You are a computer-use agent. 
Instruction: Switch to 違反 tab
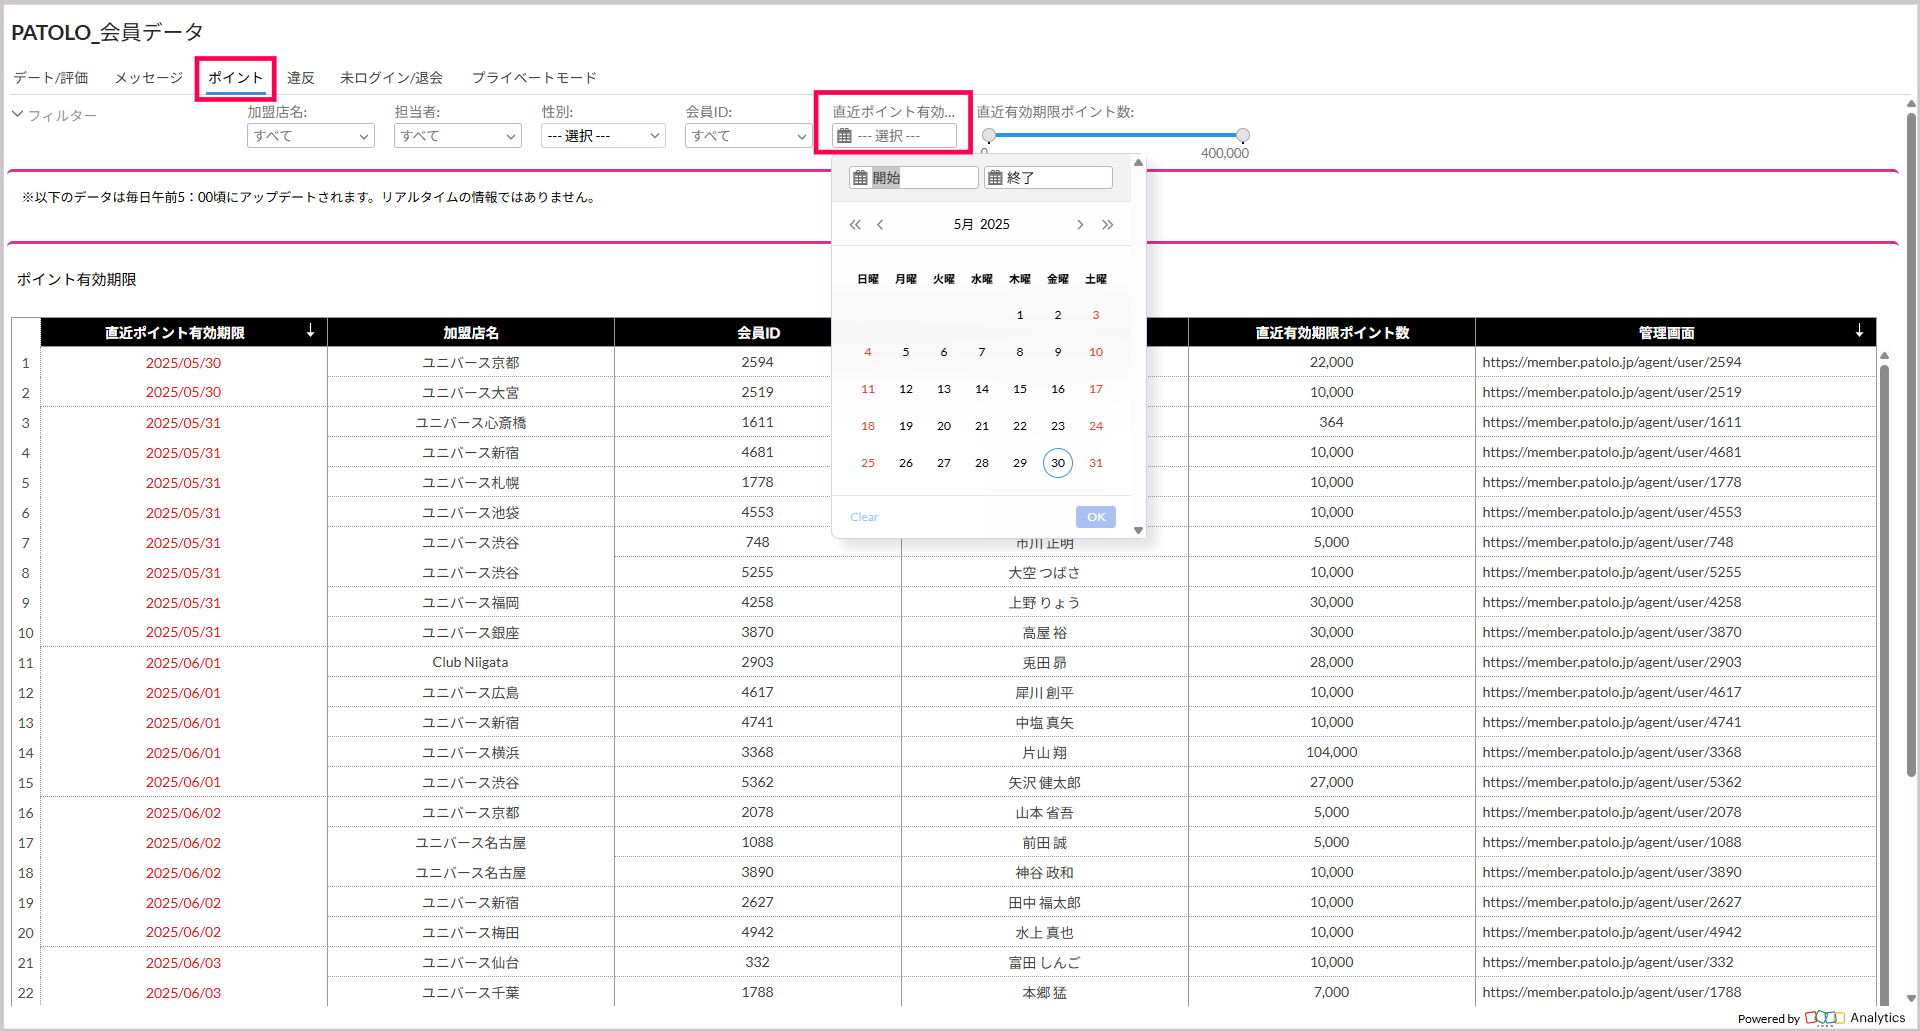tap(301, 78)
